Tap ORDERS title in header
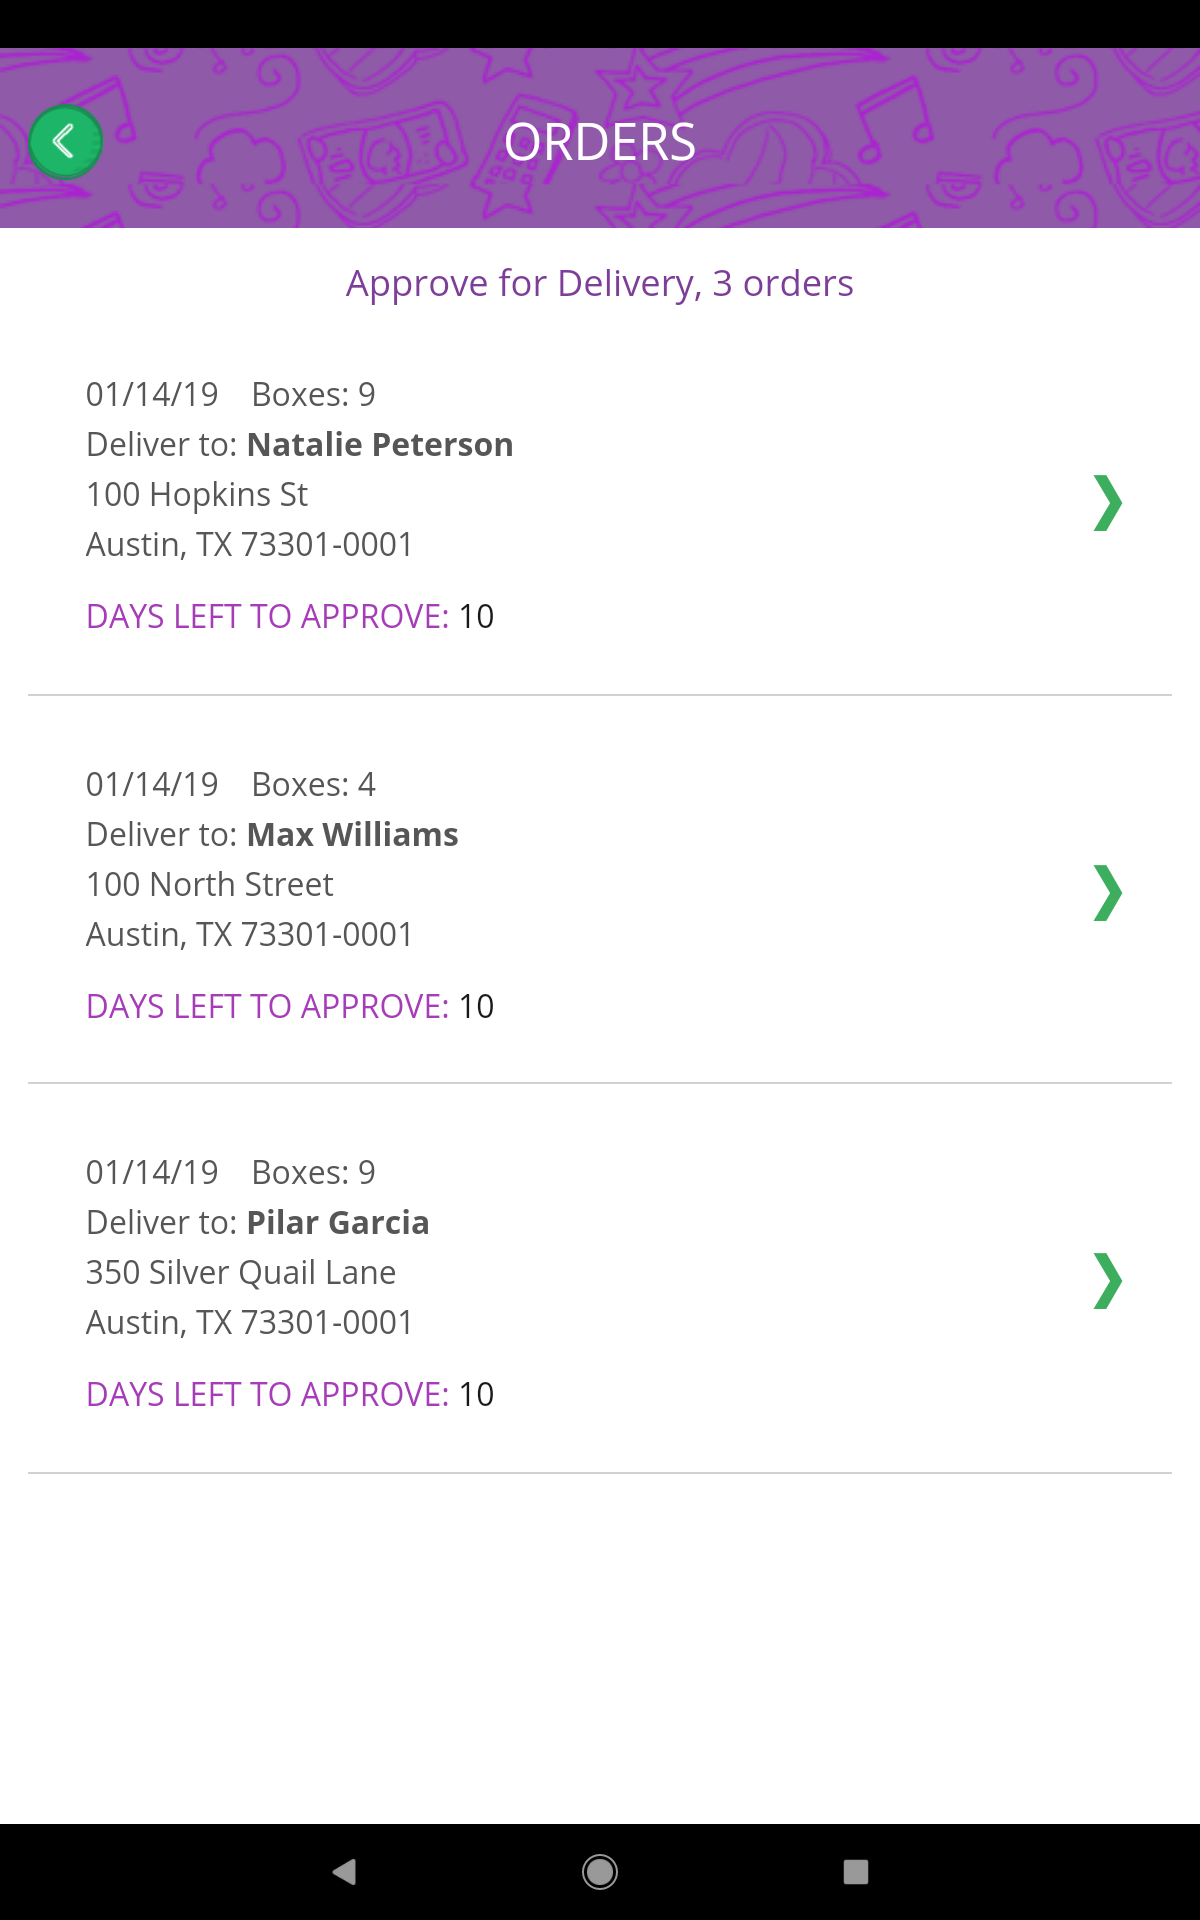Image resolution: width=1200 pixels, height=1920 pixels. 600,142
